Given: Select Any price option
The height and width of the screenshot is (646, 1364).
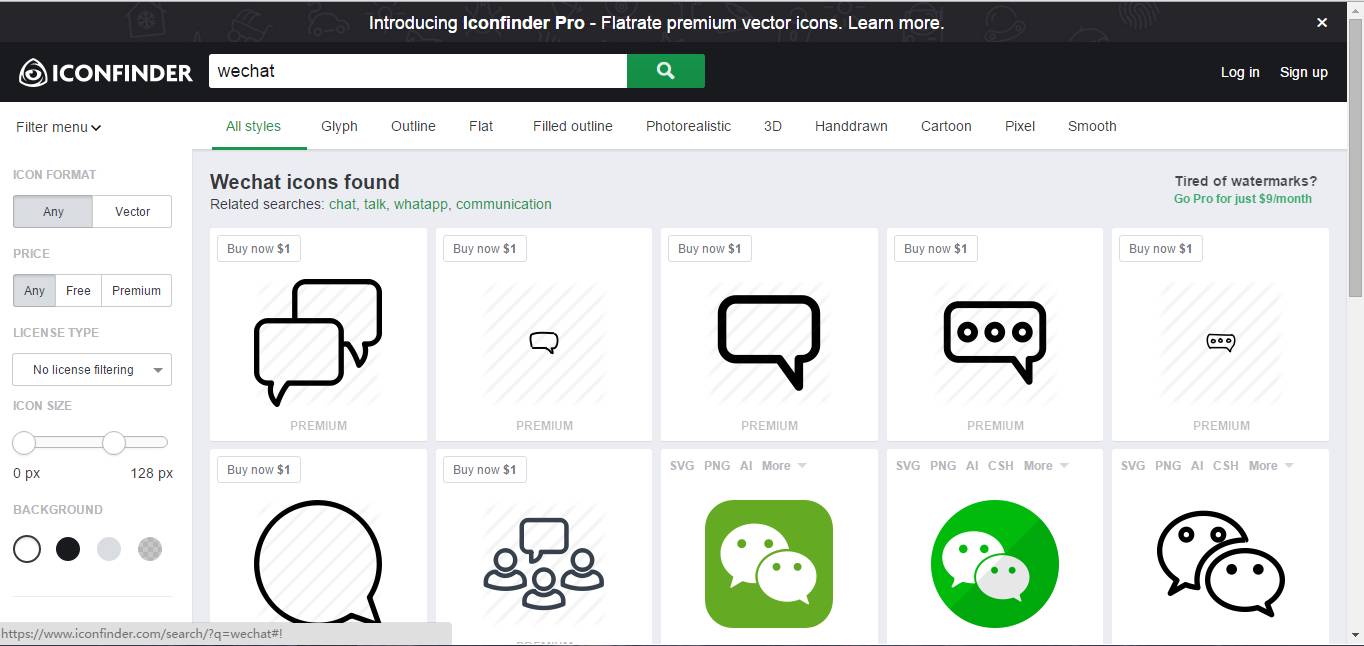Looking at the screenshot, I should click(x=35, y=291).
